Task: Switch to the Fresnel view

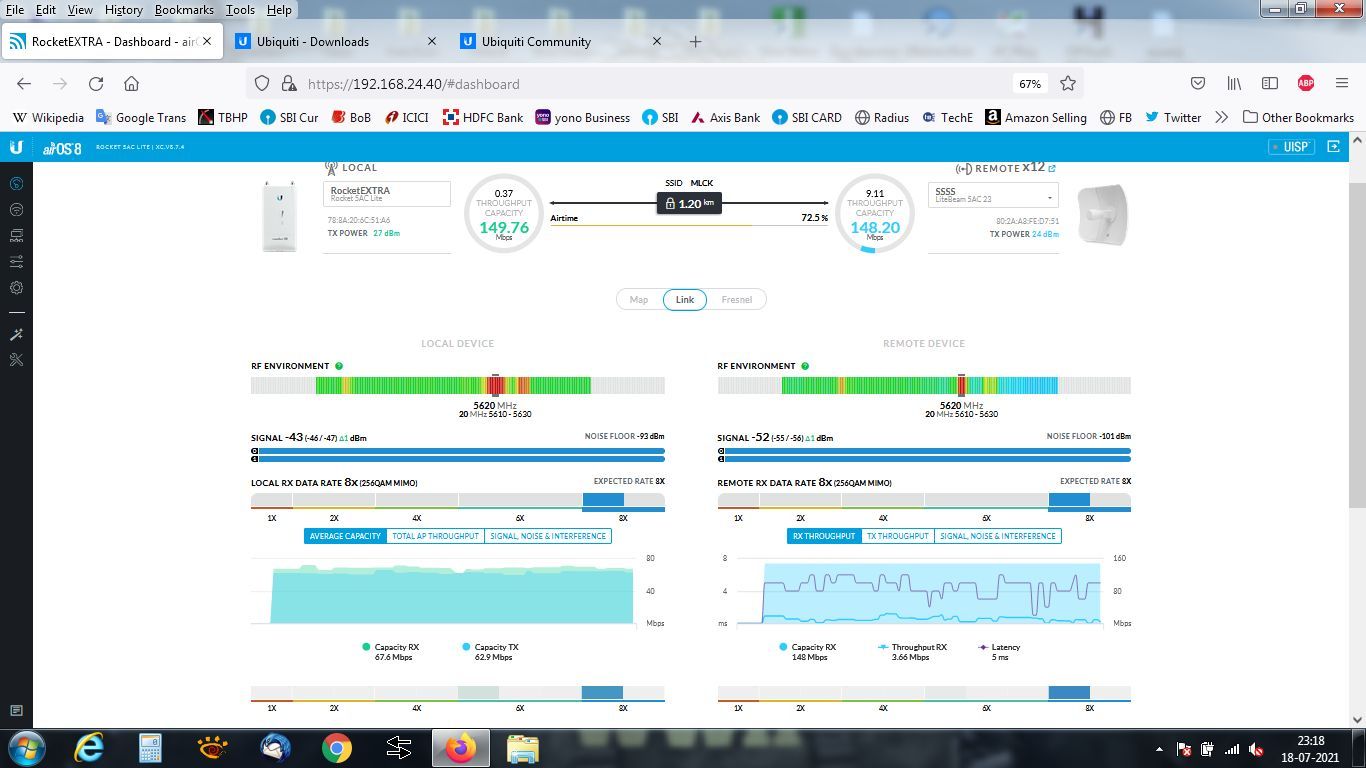Action: [737, 300]
